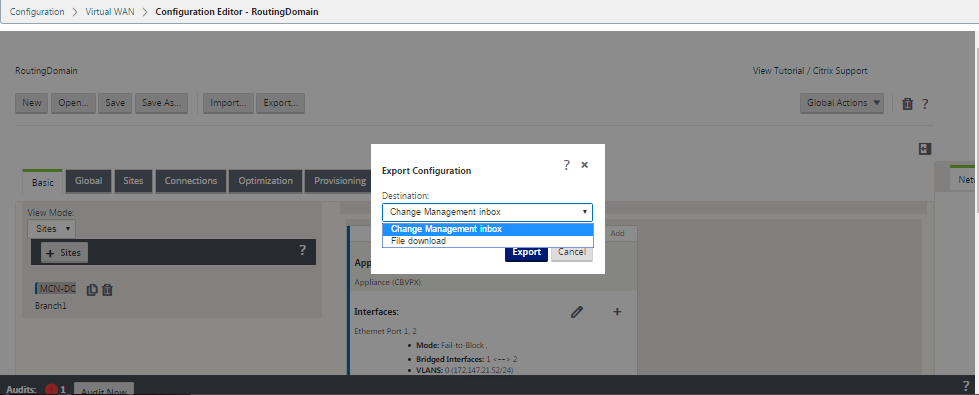Add an interface with the plus icon
Image resolution: width=979 pixels, height=395 pixels.
617,312
